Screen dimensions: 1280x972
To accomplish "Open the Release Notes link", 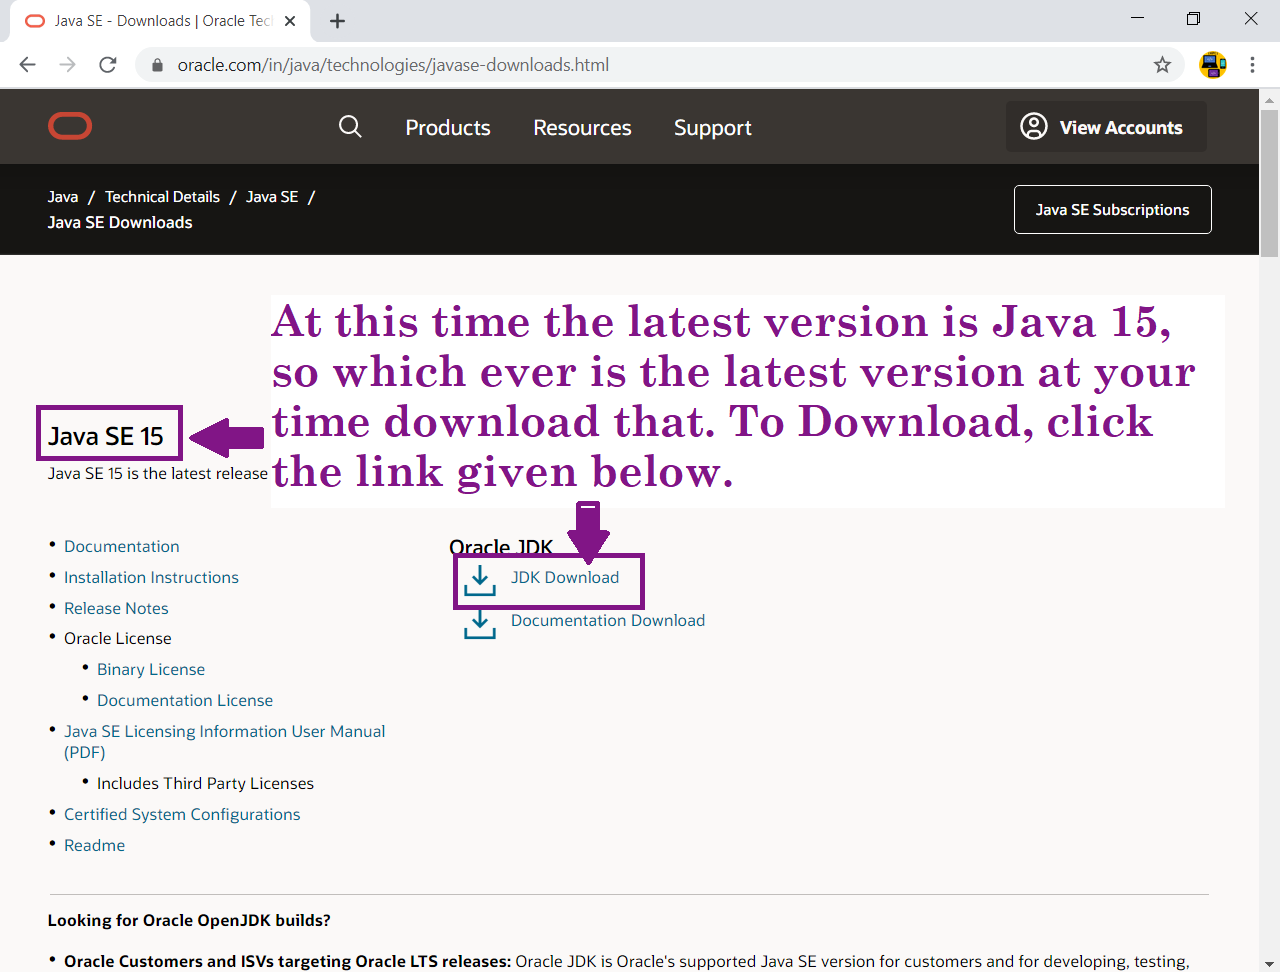I will tap(116, 608).
